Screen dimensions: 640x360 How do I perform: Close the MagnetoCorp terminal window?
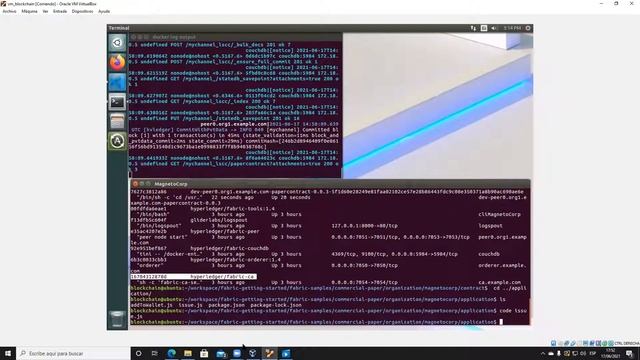[x=135, y=184]
